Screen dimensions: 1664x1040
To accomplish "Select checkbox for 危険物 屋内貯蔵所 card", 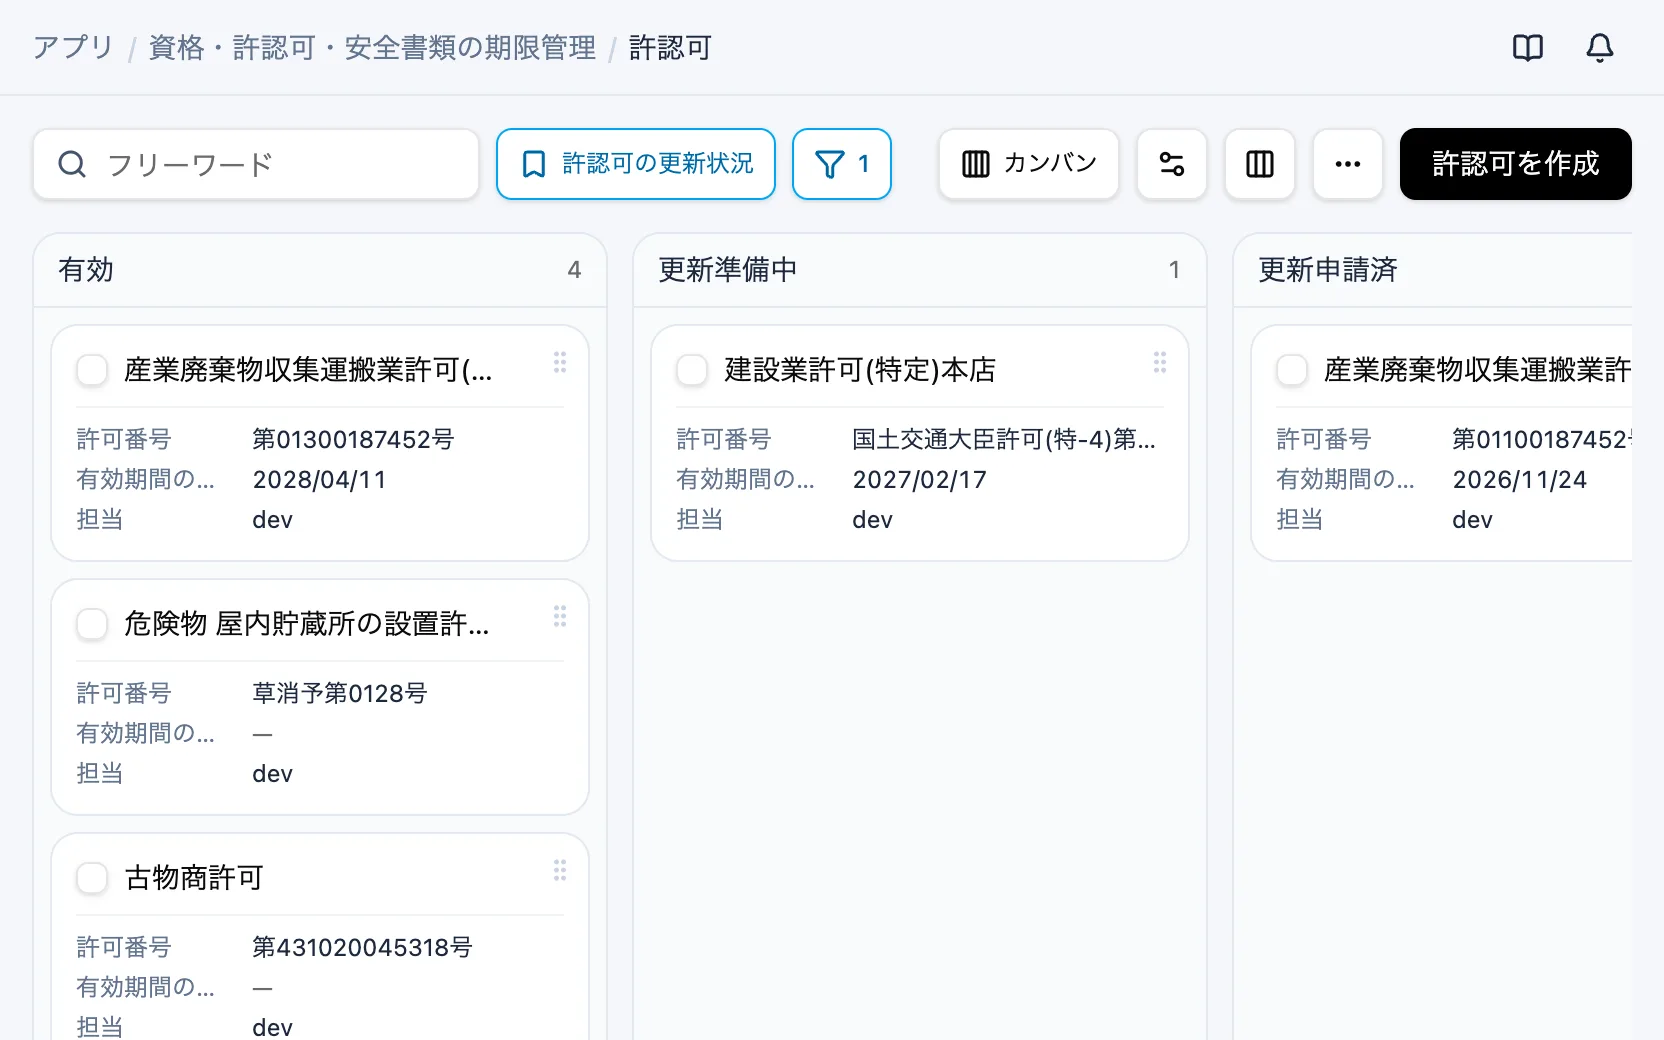I will (92, 624).
